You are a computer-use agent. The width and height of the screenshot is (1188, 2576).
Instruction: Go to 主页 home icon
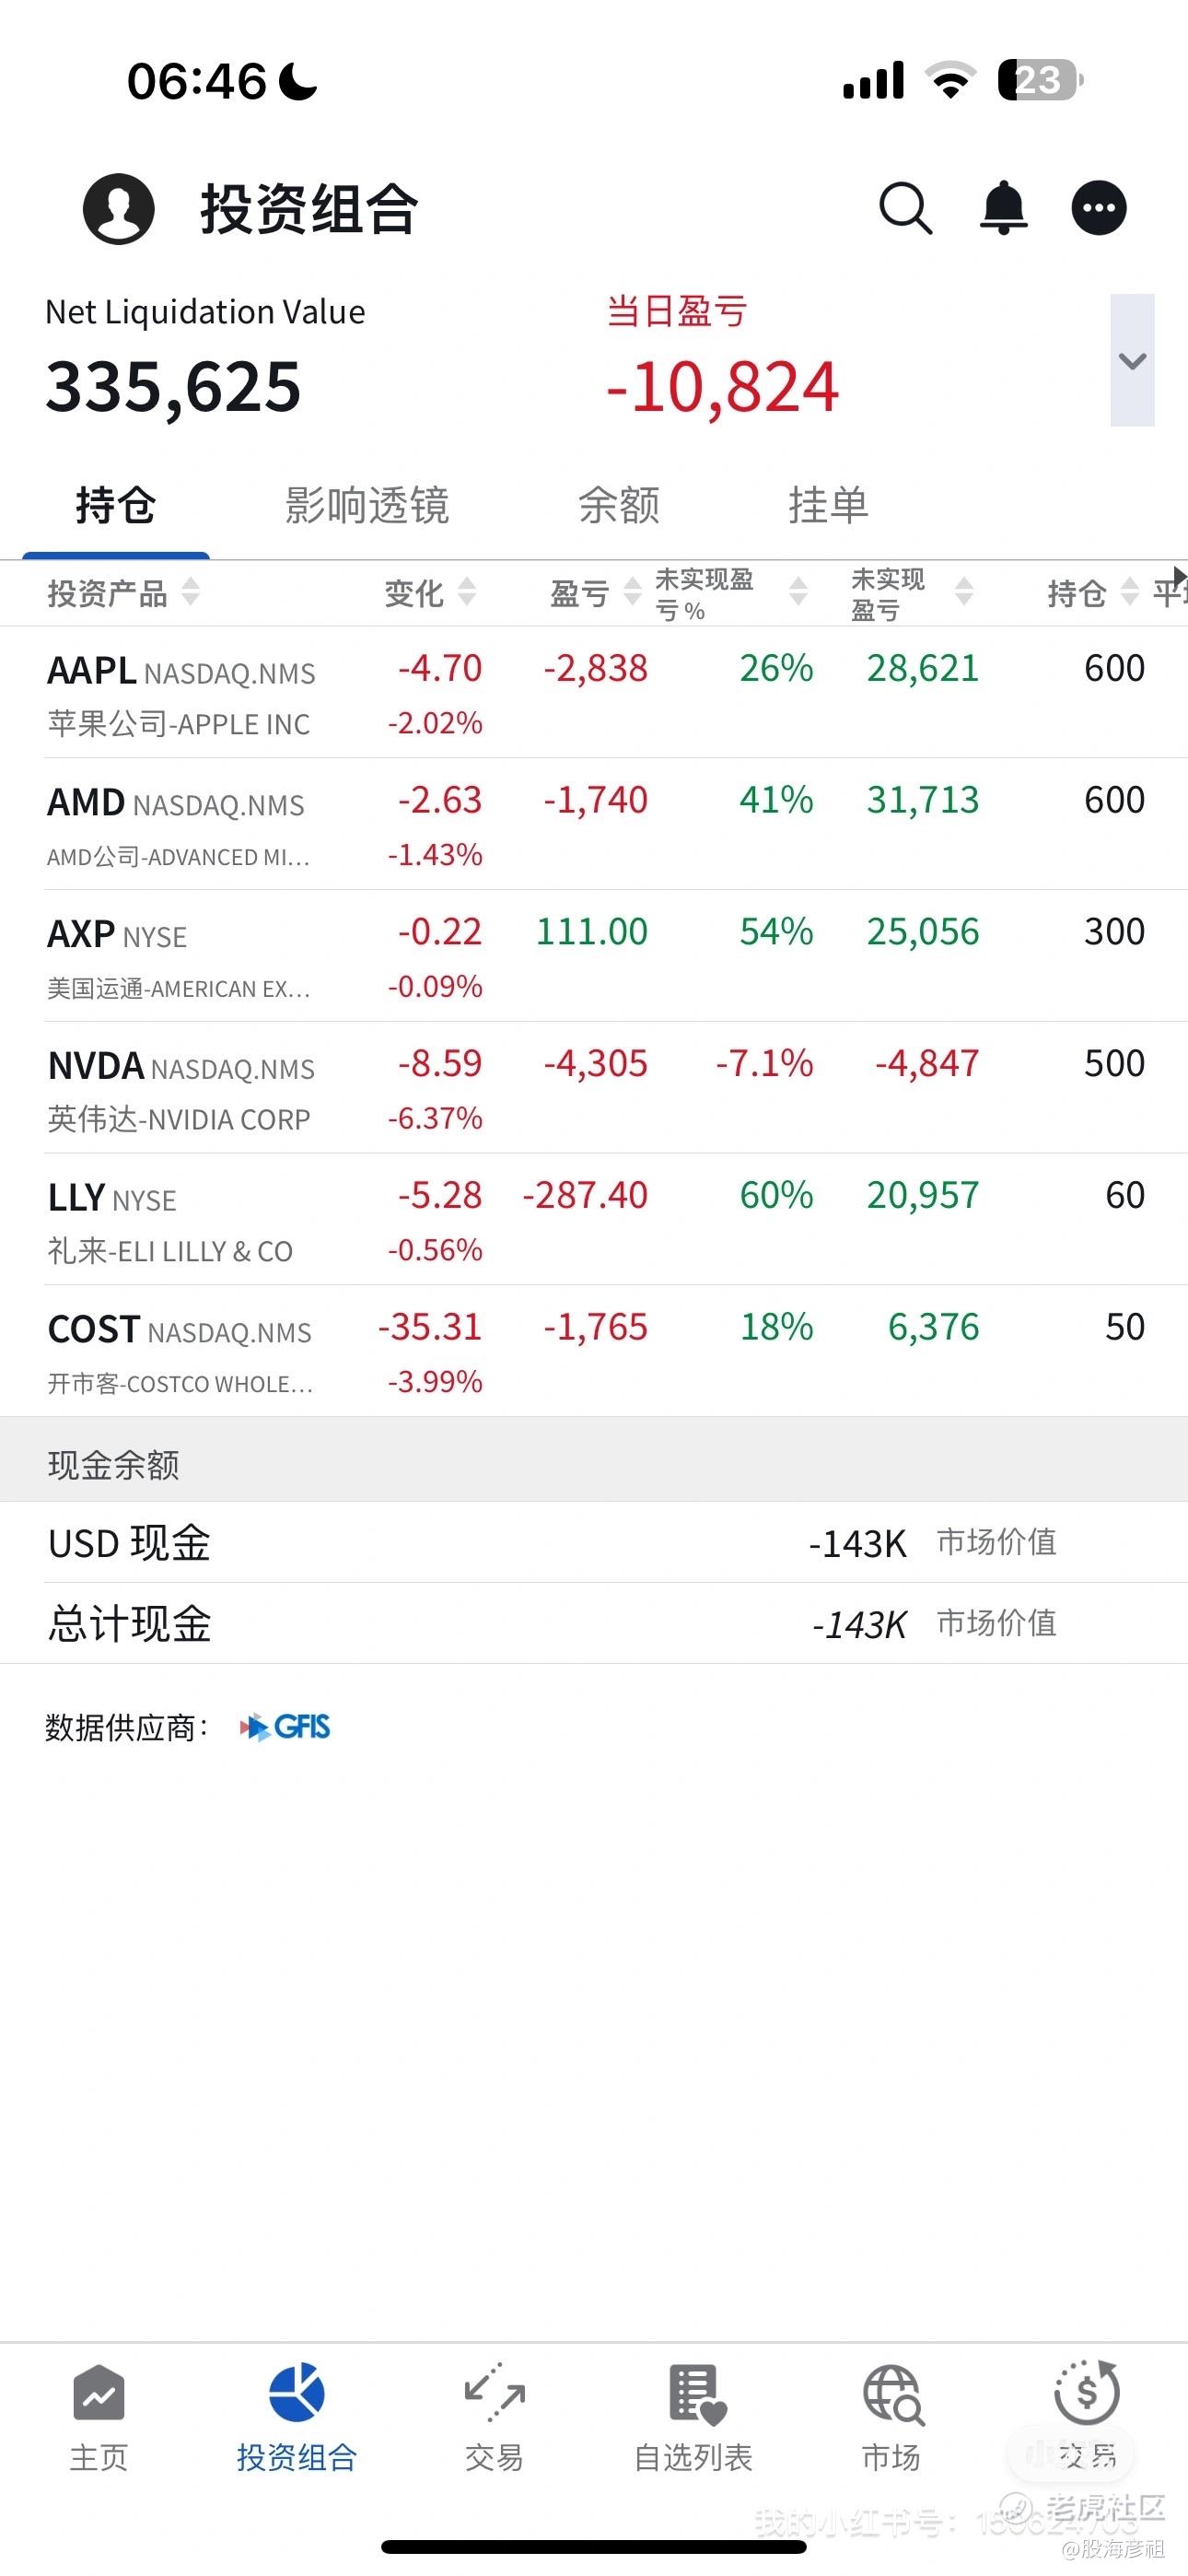pyautogui.click(x=99, y=2394)
